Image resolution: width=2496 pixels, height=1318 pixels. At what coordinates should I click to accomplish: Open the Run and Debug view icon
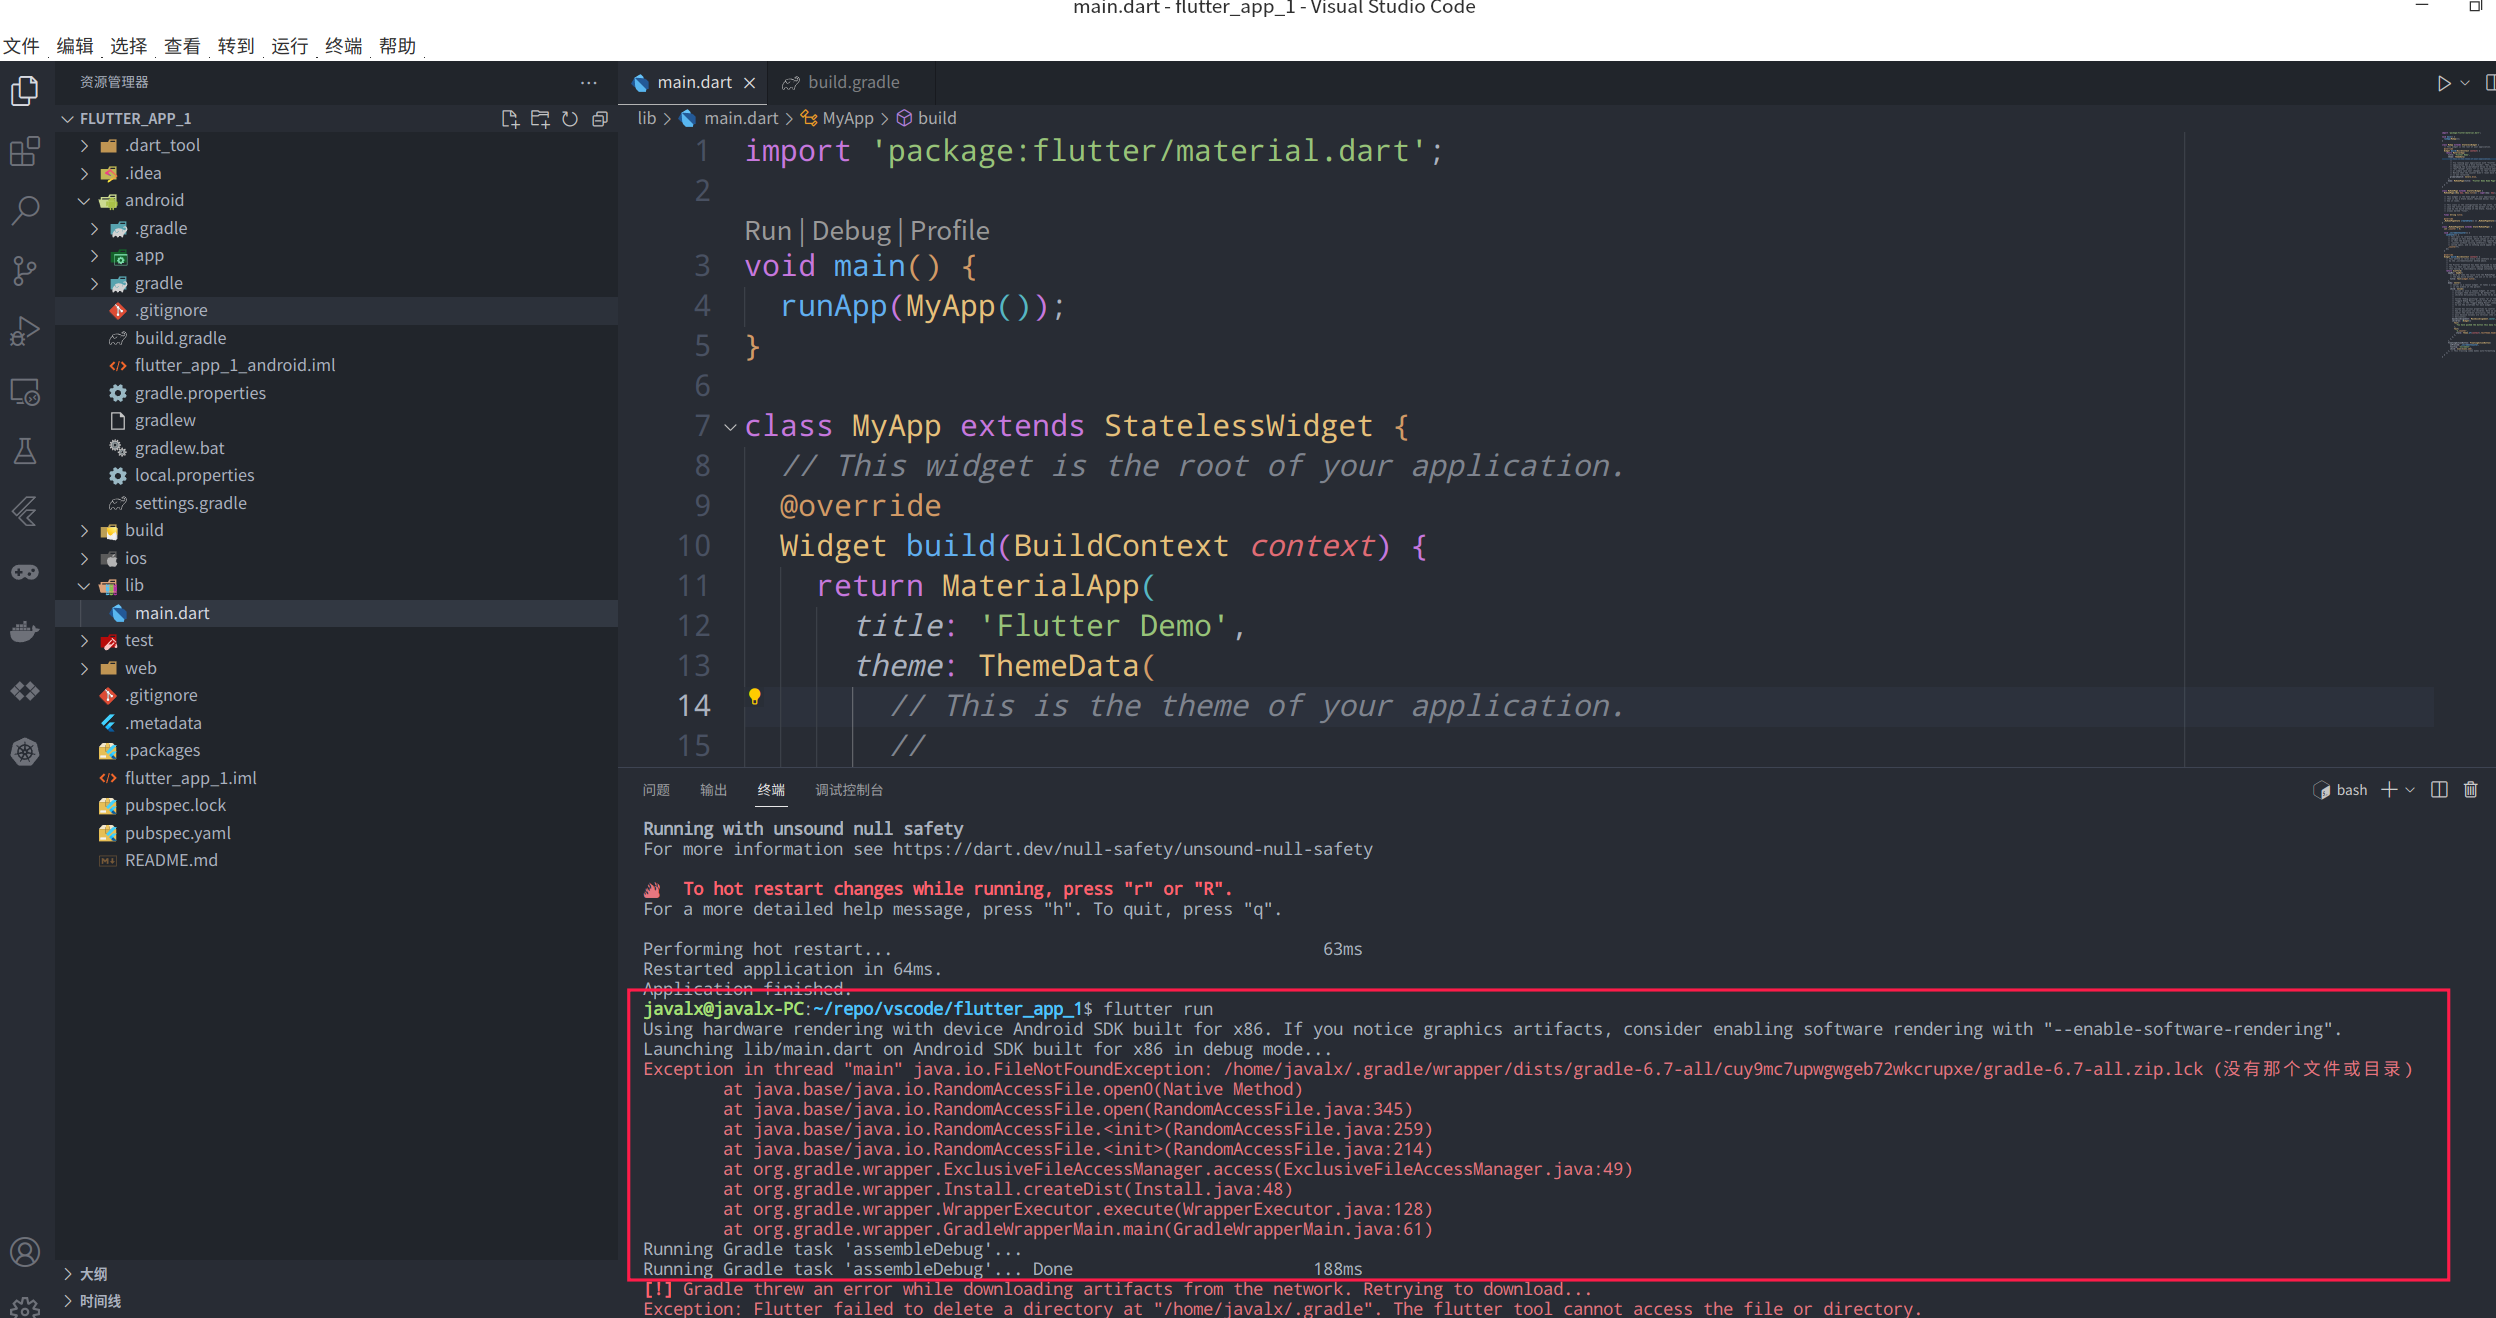click(x=25, y=331)
